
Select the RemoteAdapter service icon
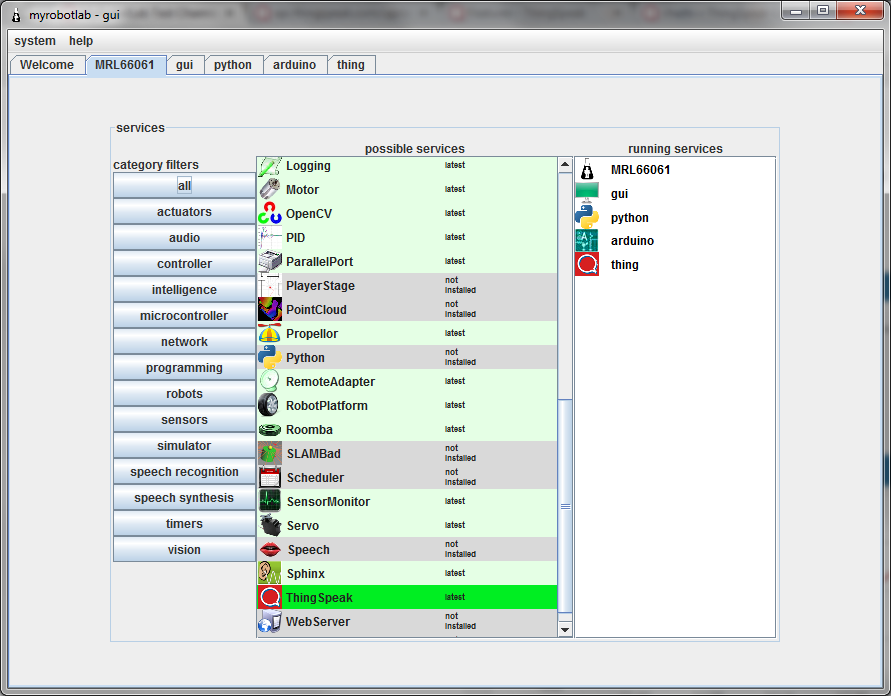pyautogui.click(x=269, y=381)
